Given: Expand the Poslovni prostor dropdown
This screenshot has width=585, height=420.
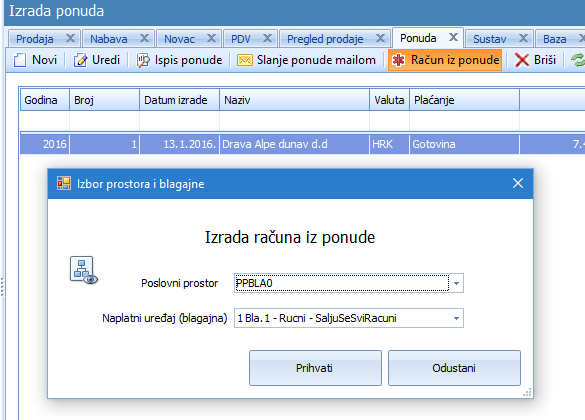Looking at the screenshot, I should point(456,283).
